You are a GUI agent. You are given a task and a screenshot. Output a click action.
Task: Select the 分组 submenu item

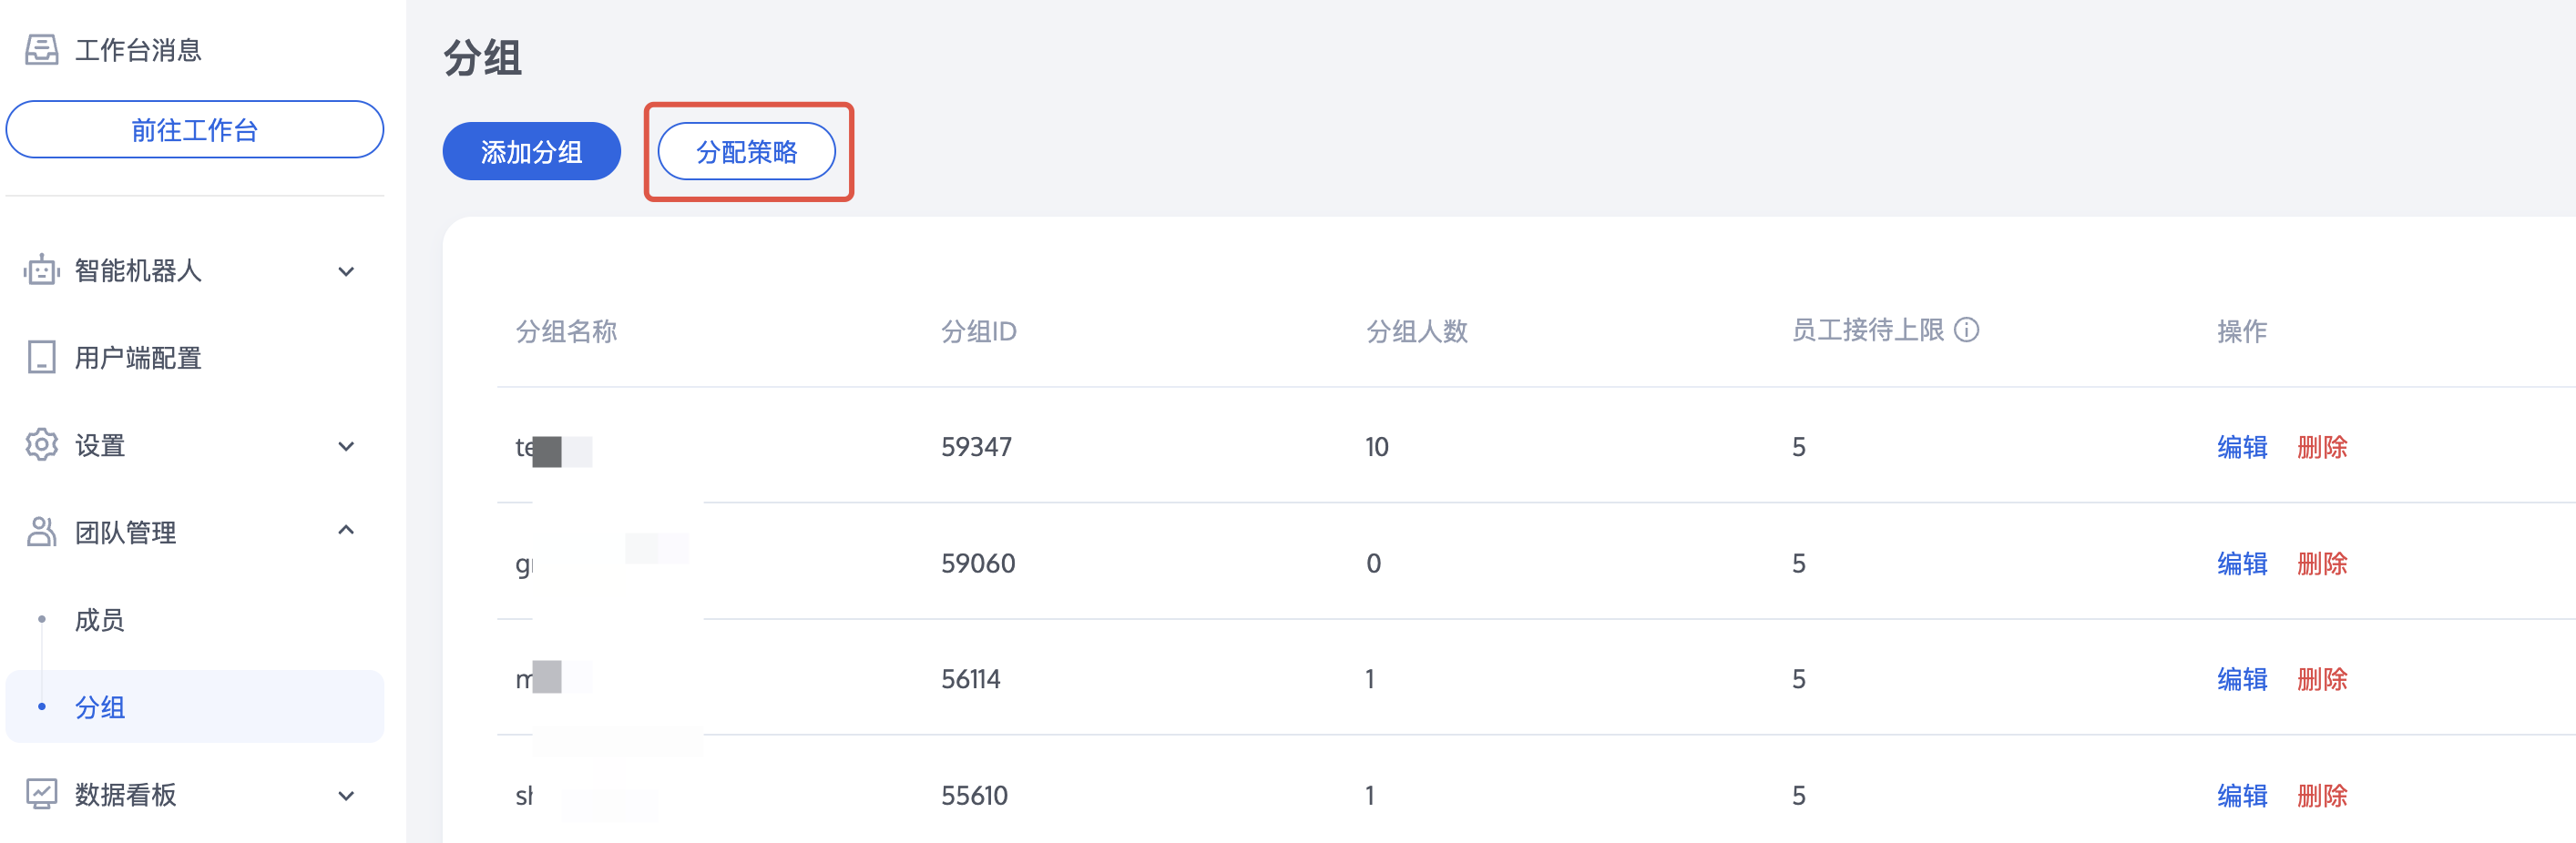tap(195, 706)
